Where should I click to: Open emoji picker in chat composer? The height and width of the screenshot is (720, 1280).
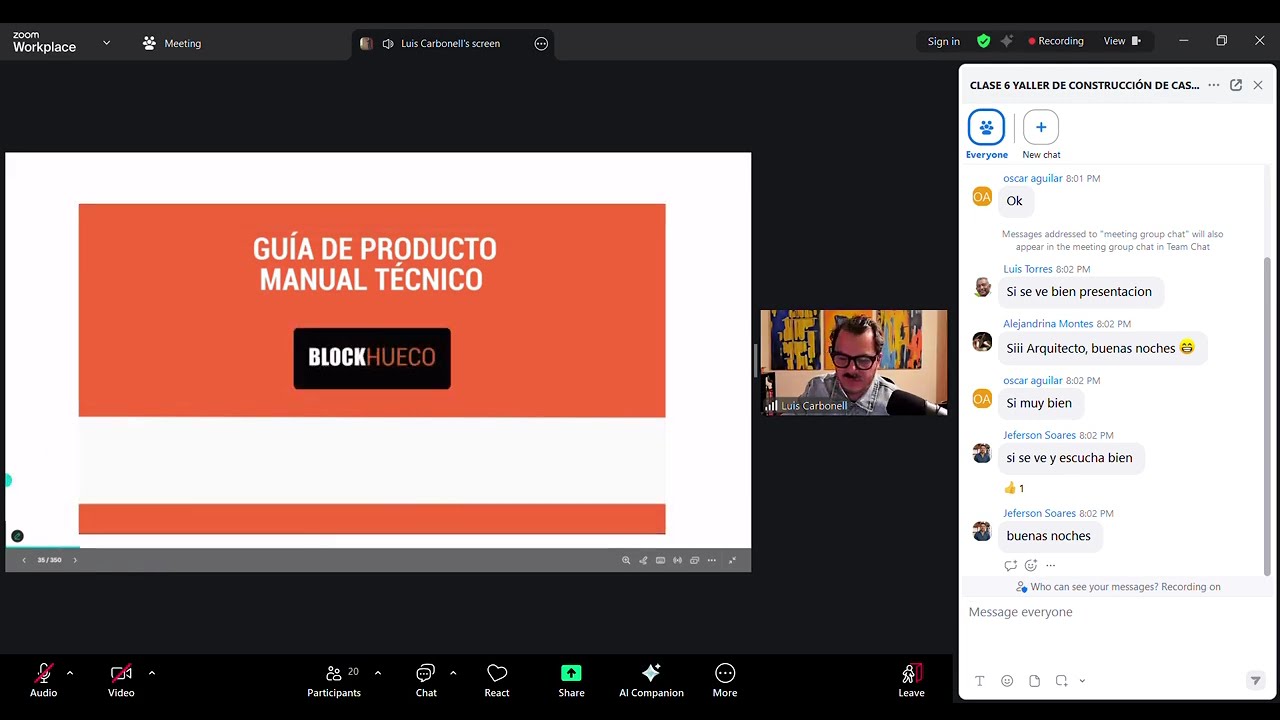[x=1007, y=681]
